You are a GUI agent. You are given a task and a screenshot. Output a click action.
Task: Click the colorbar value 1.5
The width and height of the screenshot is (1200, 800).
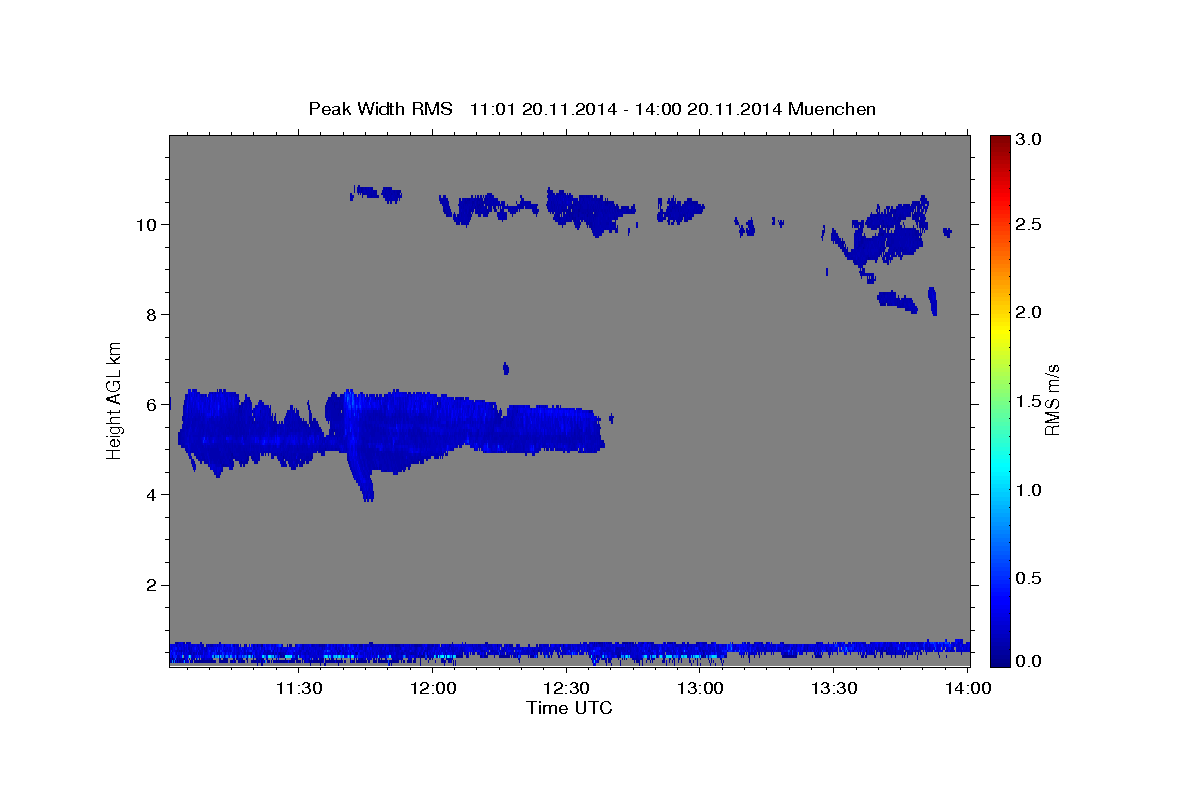[x=1030, y=401]
